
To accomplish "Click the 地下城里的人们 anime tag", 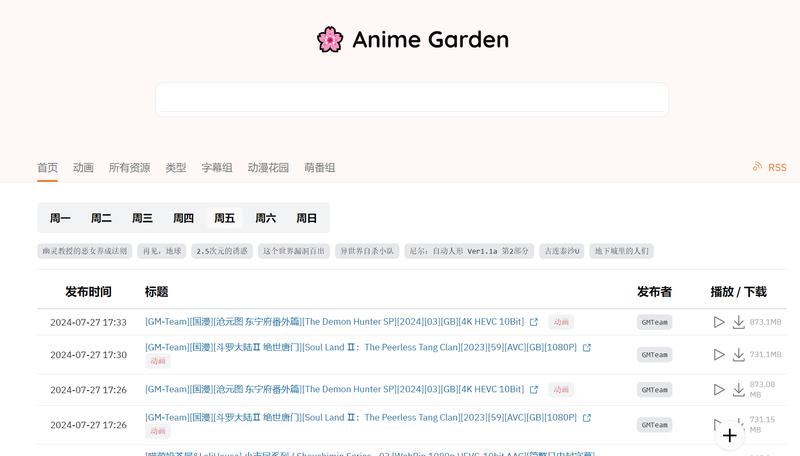I will point(621,251).
